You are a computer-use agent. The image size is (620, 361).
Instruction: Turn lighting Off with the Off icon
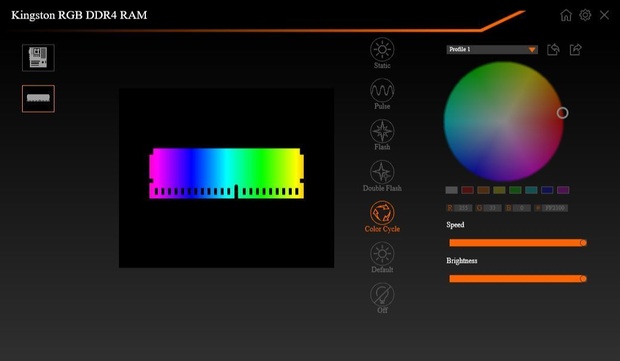(382, 294)
